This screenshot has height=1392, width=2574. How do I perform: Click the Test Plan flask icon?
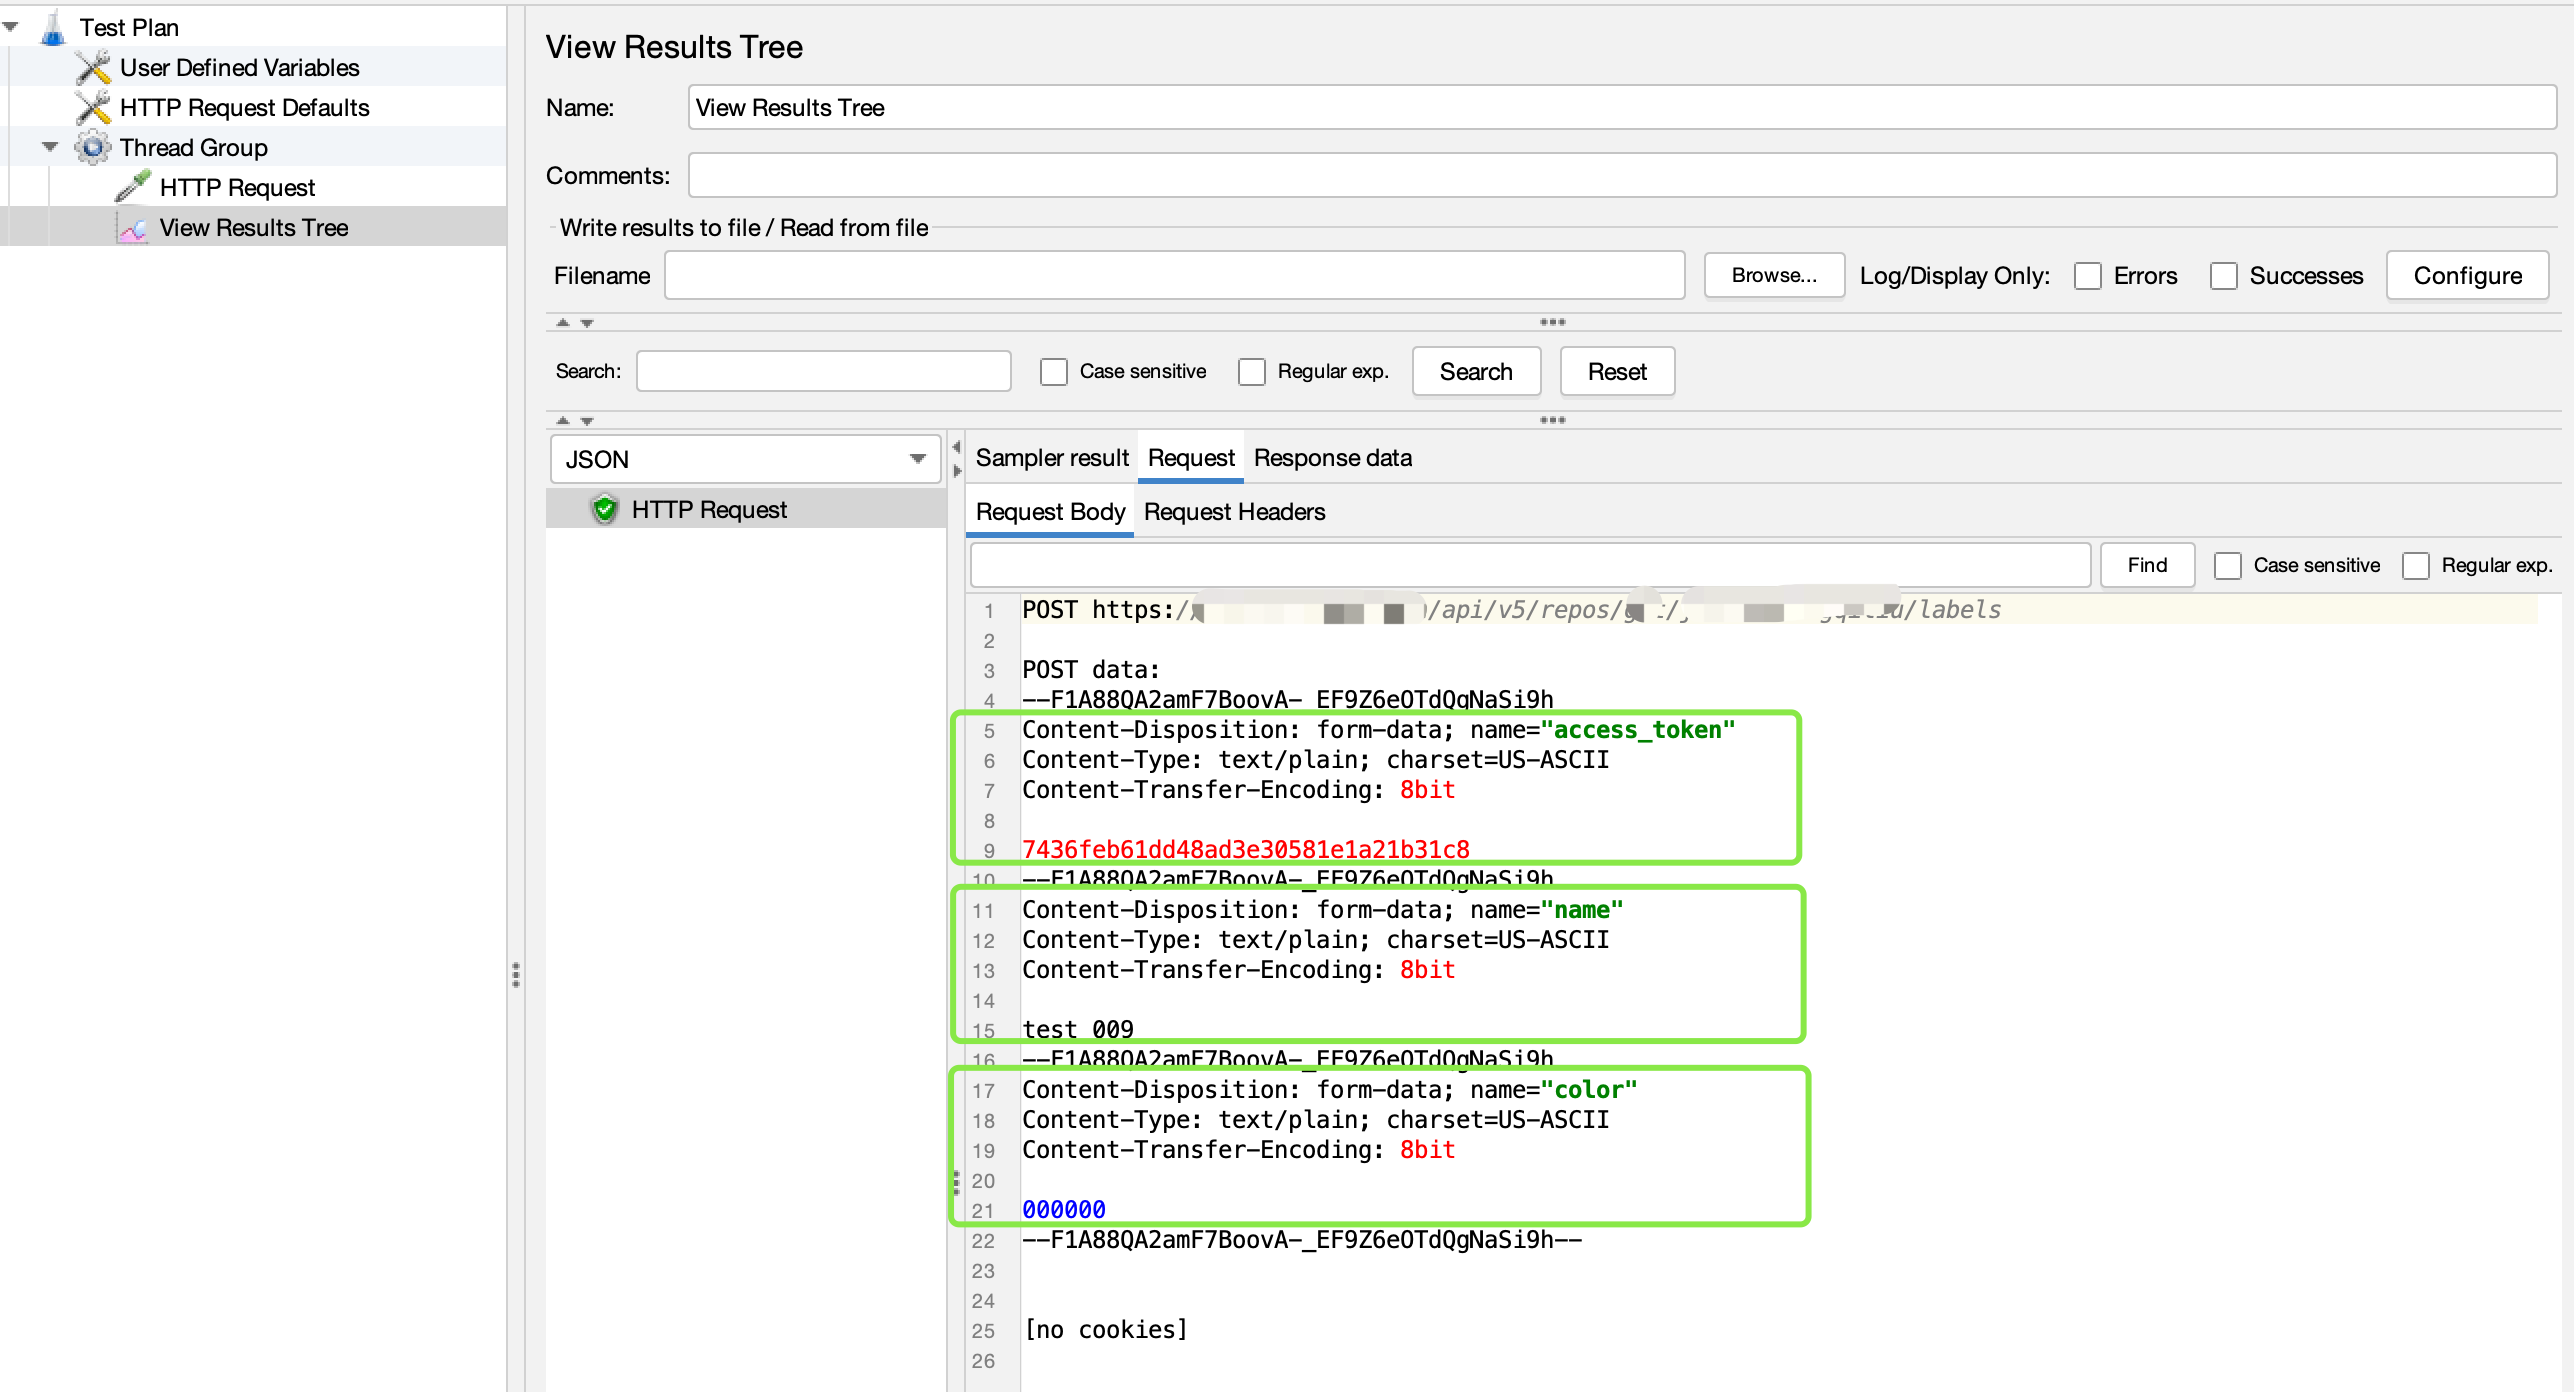(53, 28)
